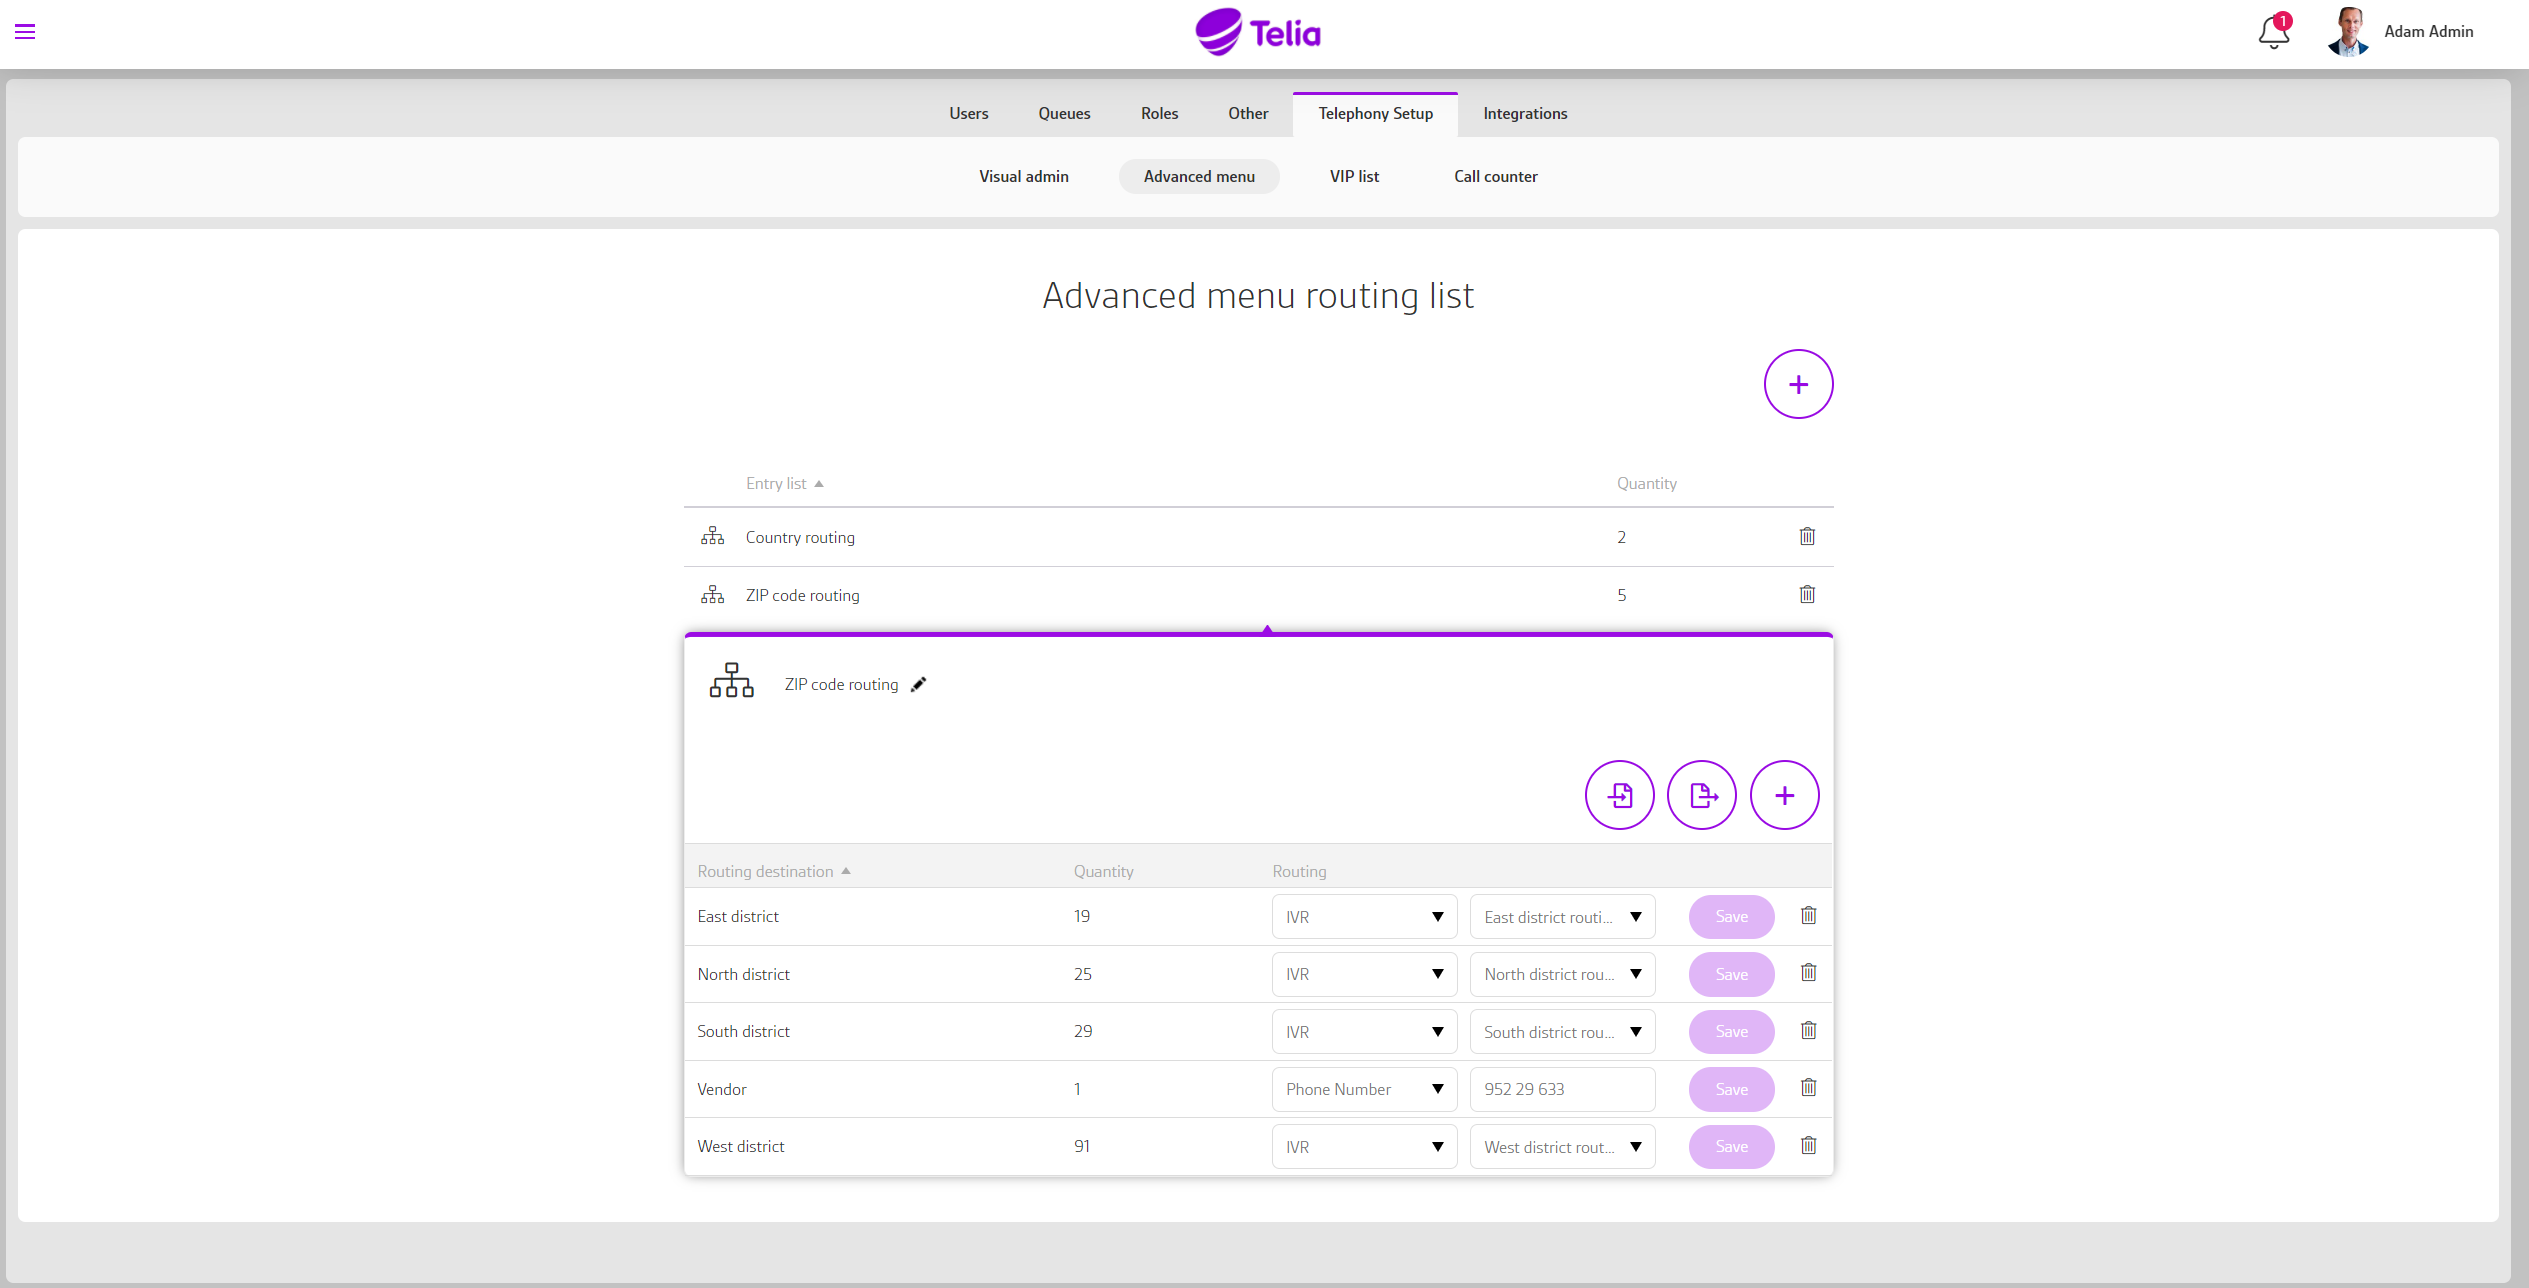Open the VIP list sub-tab
Viewport: 2529px width, 1288px height.
(1354, 176)
